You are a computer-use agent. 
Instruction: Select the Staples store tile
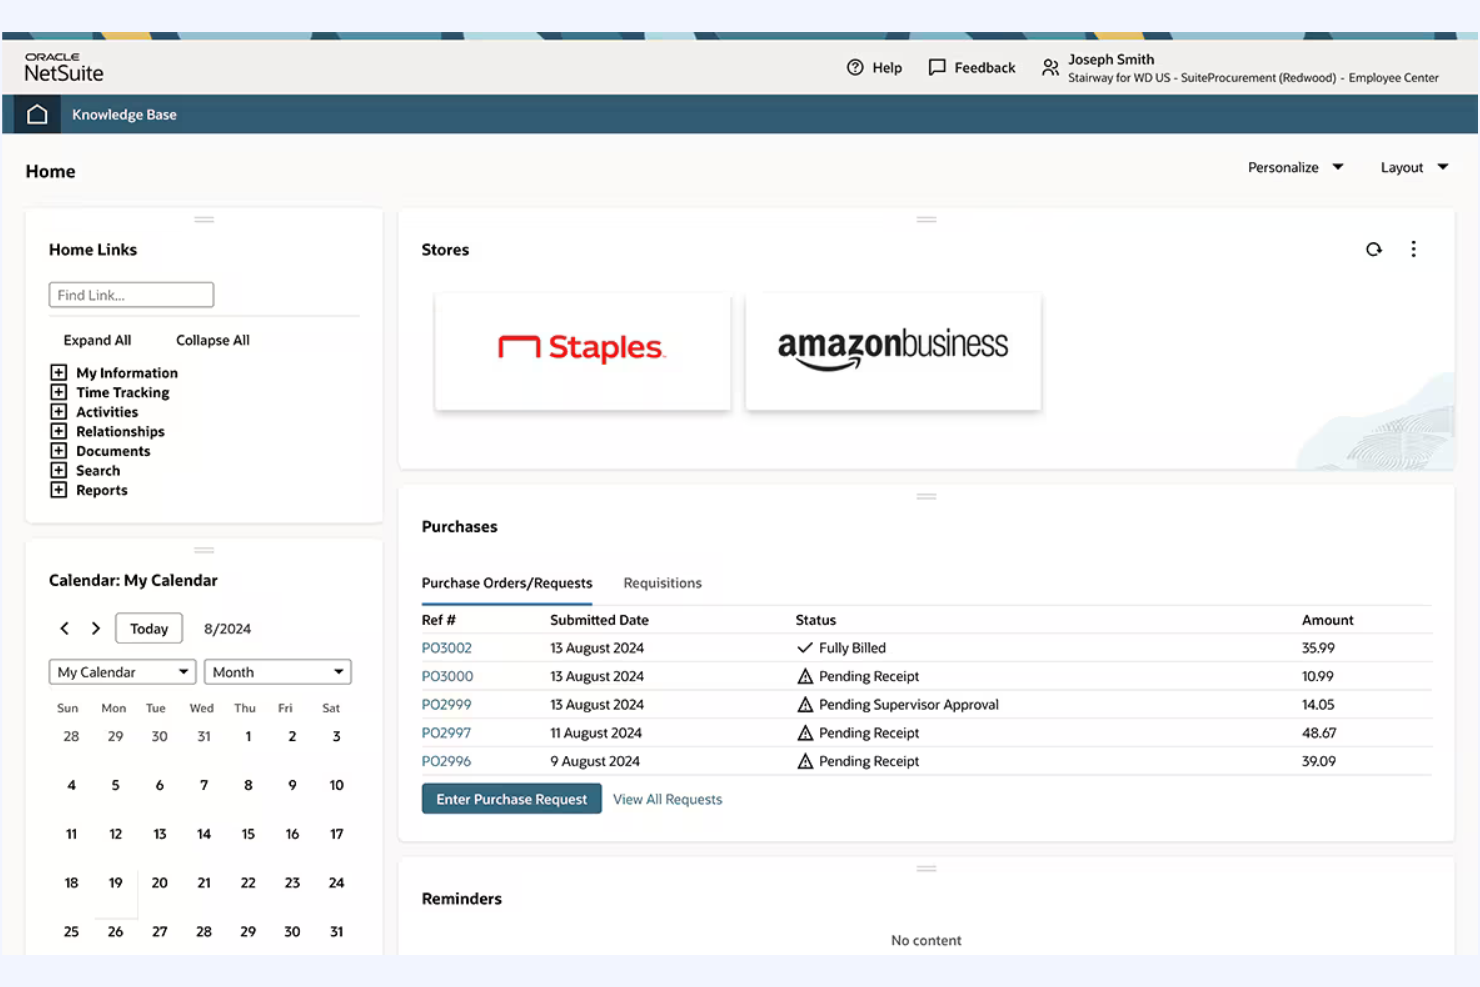point(582,351)
